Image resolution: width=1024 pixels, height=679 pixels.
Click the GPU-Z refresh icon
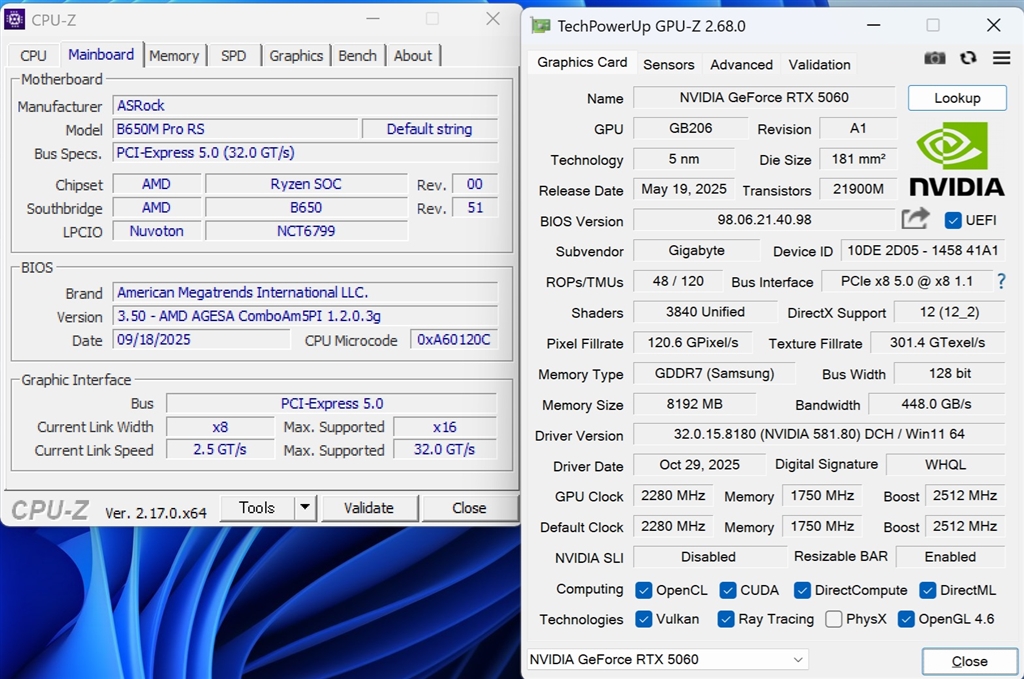tap(967, 59)
